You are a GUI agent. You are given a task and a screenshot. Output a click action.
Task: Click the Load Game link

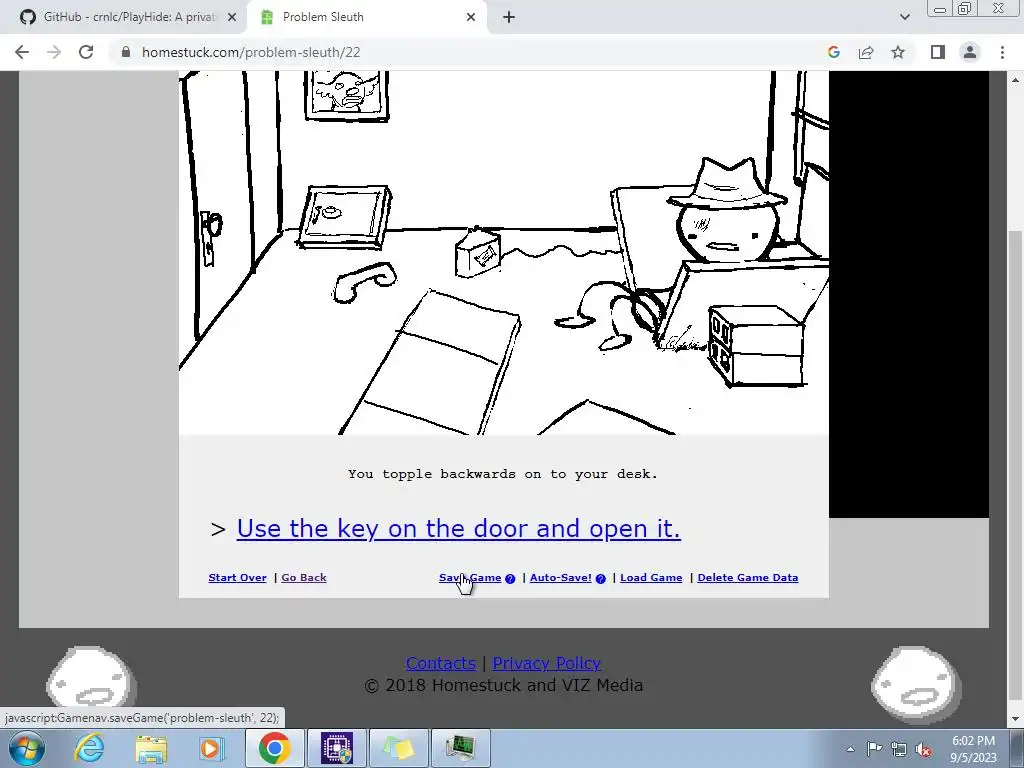pos(651,577)
